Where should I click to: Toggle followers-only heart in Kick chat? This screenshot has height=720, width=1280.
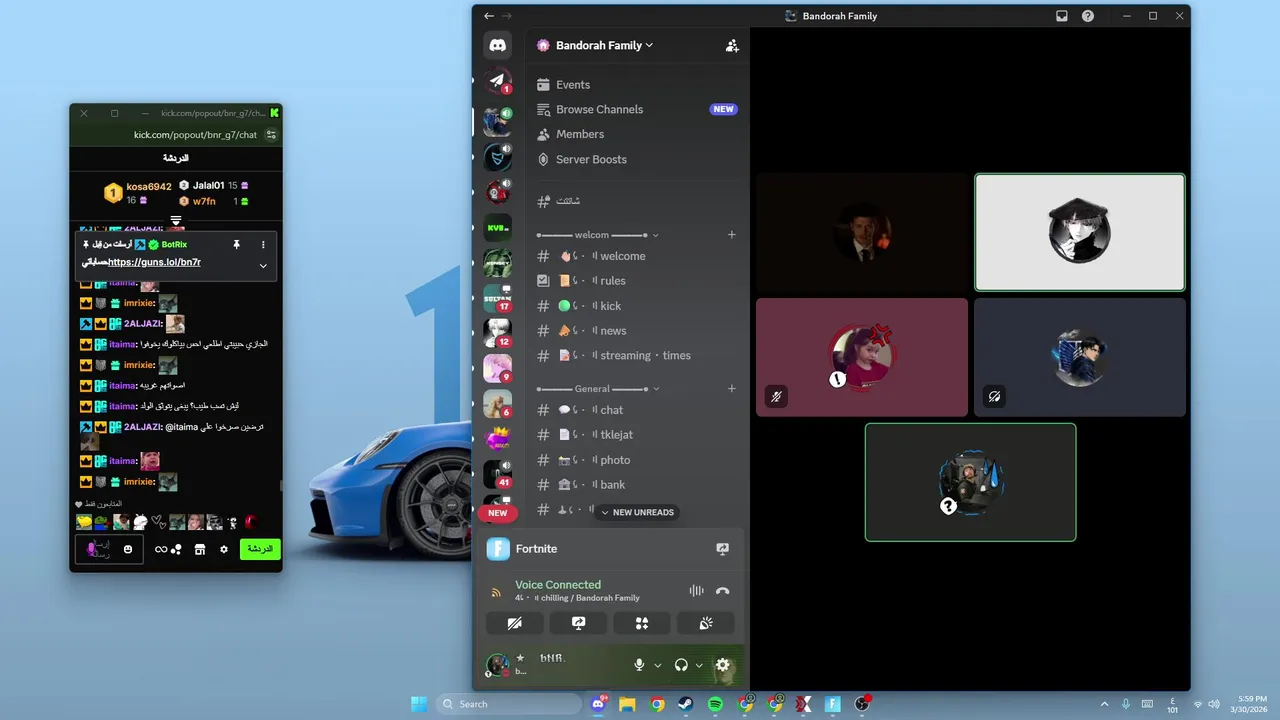[79, 504]
